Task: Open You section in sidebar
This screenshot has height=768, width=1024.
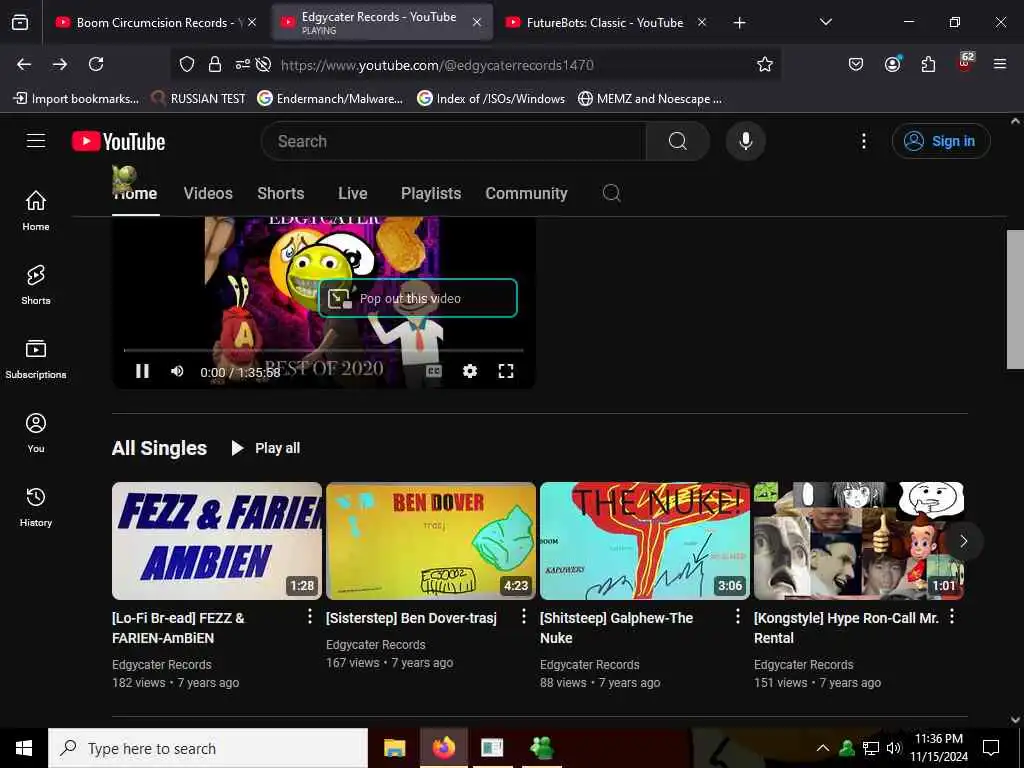Action: [36, 433]
